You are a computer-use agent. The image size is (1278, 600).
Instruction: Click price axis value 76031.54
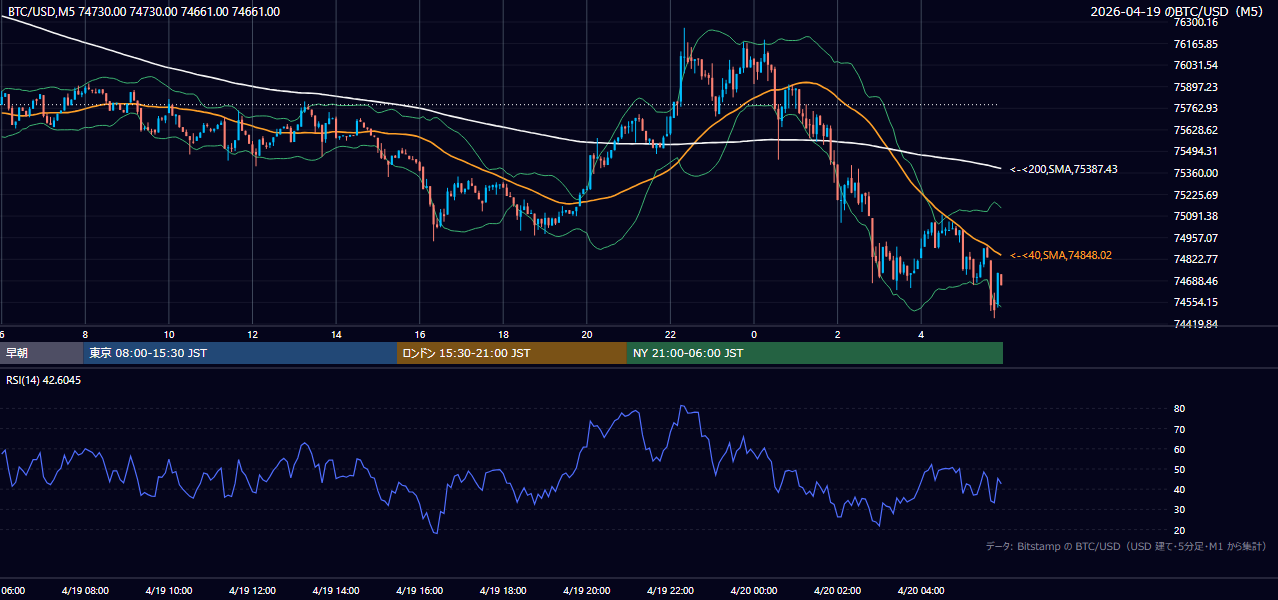[x=1195, y=65]
